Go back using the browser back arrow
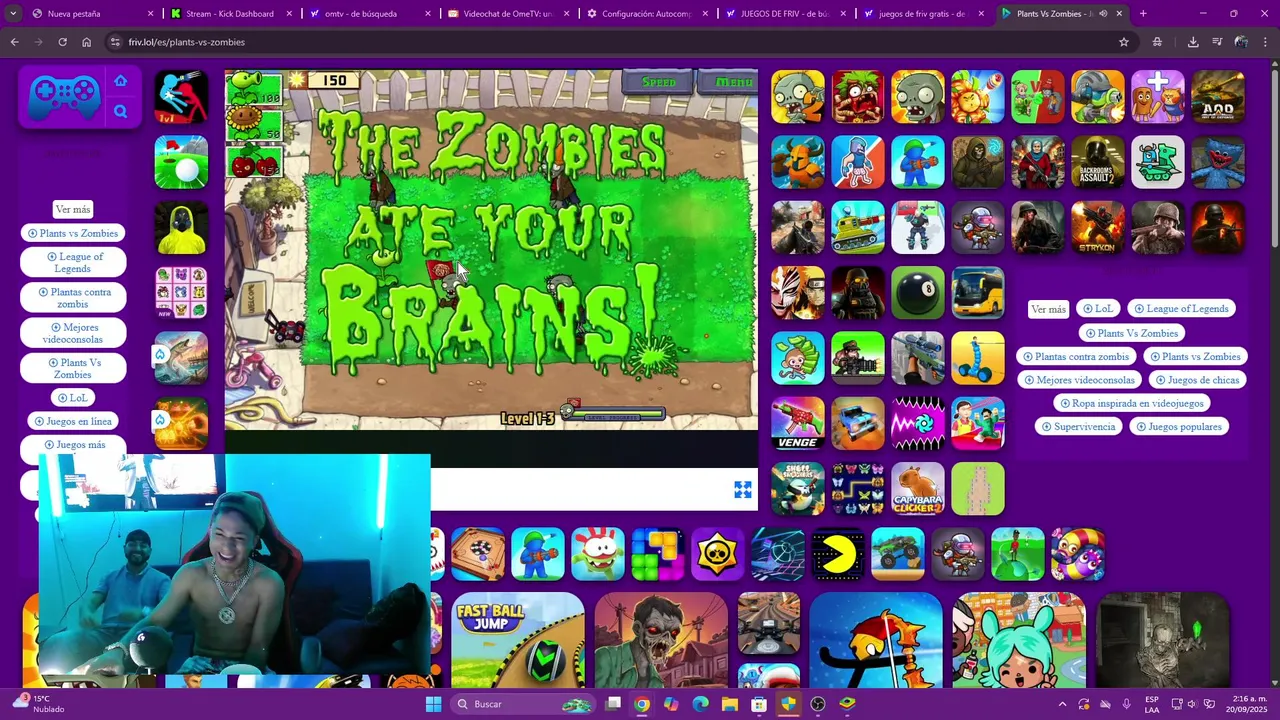The image size is (1280, 720). [x=14, y=42]
